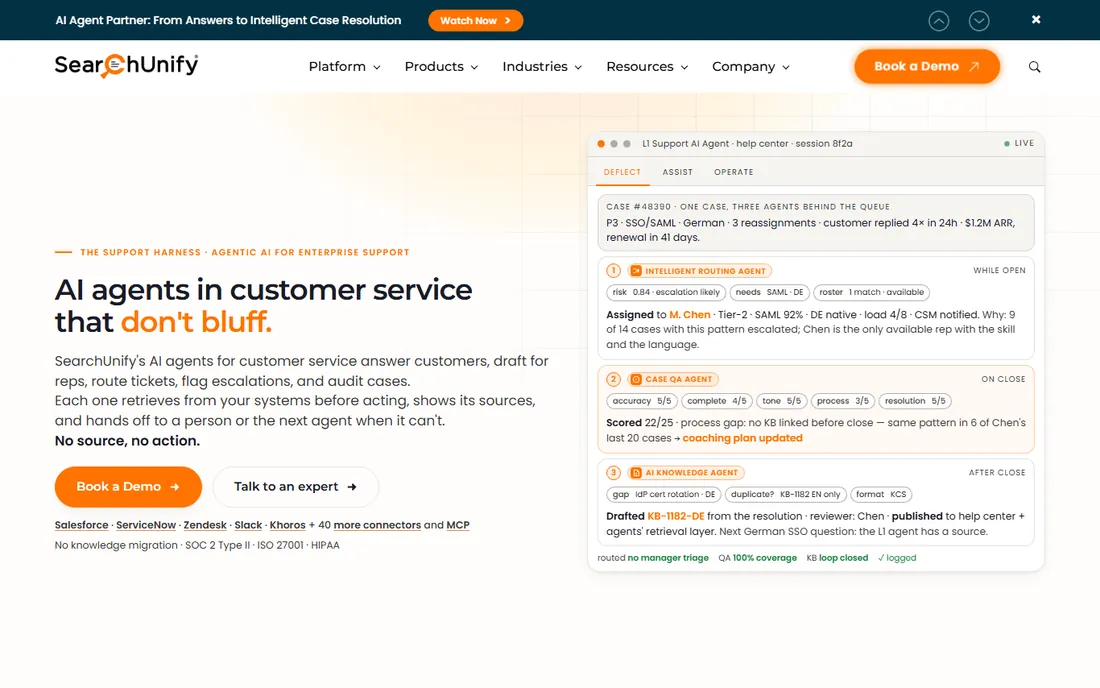Open the Platform dropdown menu

[344, 67]
